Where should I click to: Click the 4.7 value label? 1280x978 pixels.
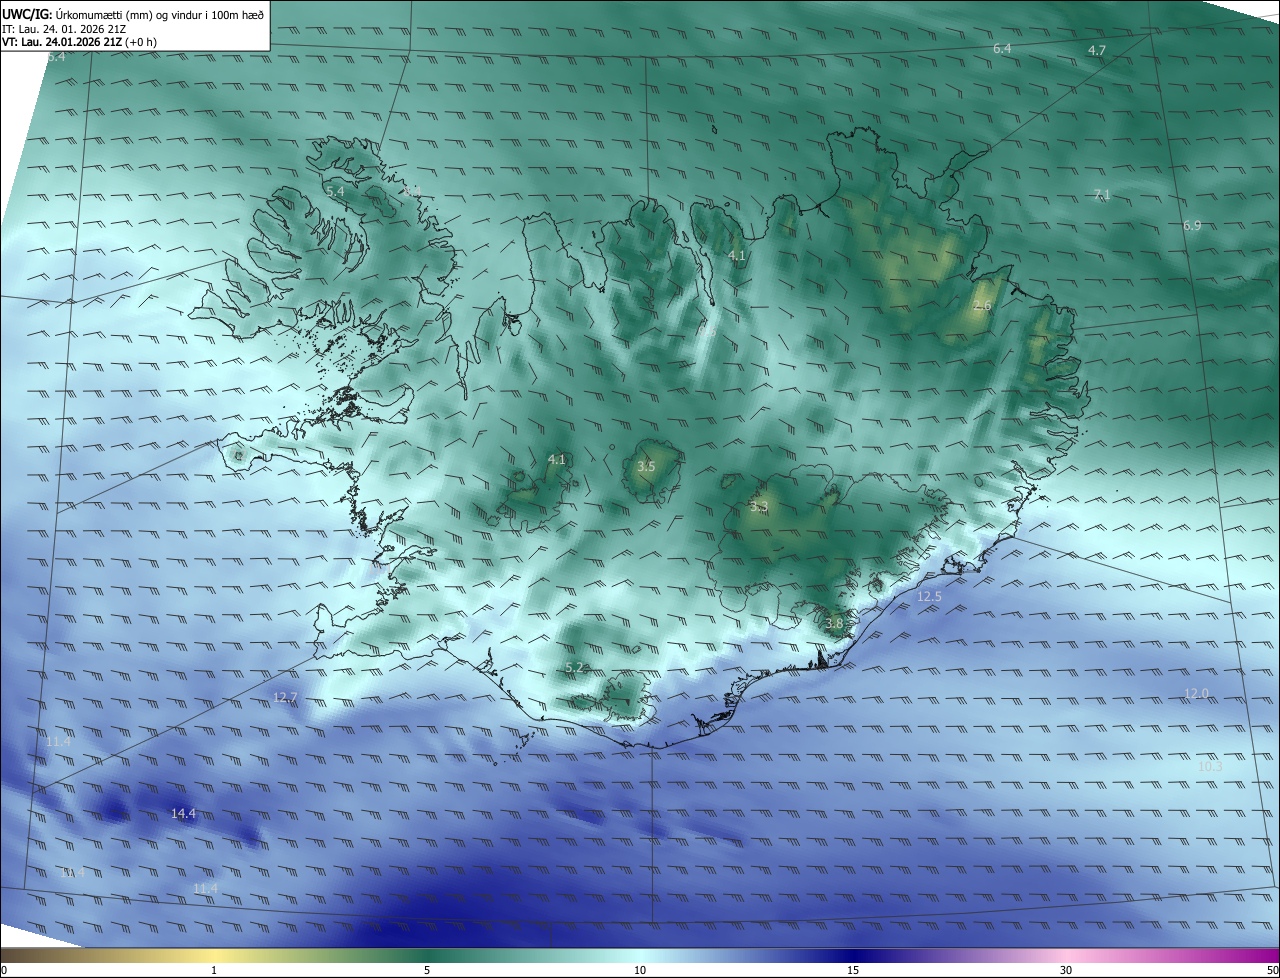(x=1097, y=50)
